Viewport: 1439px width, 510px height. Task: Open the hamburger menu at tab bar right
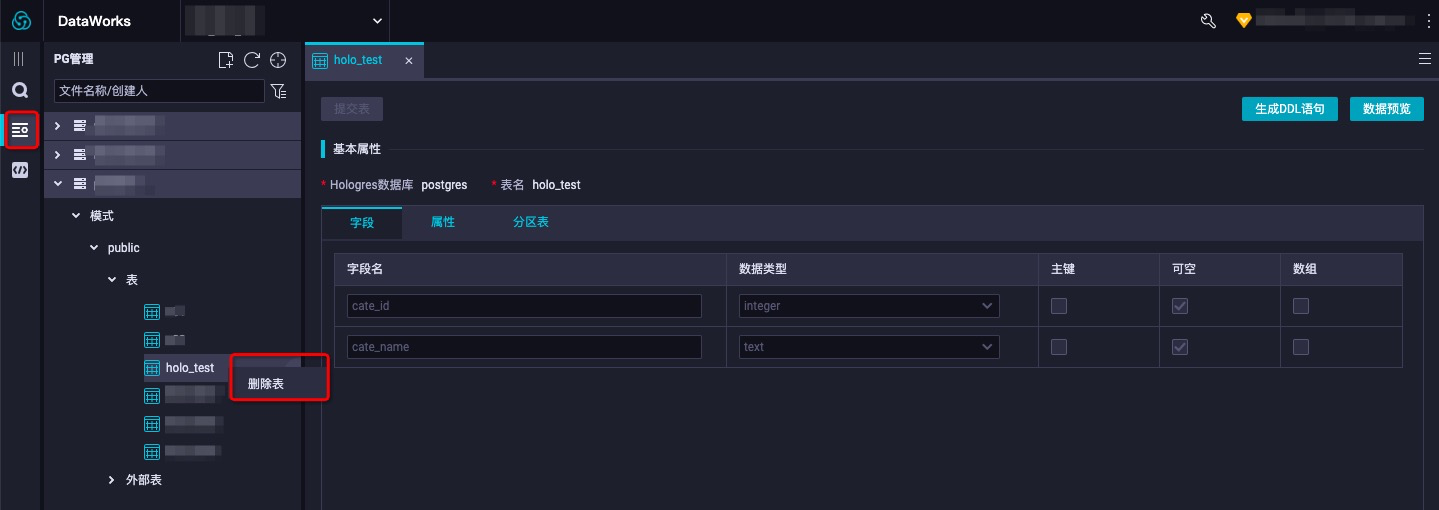click(1425, 59)
